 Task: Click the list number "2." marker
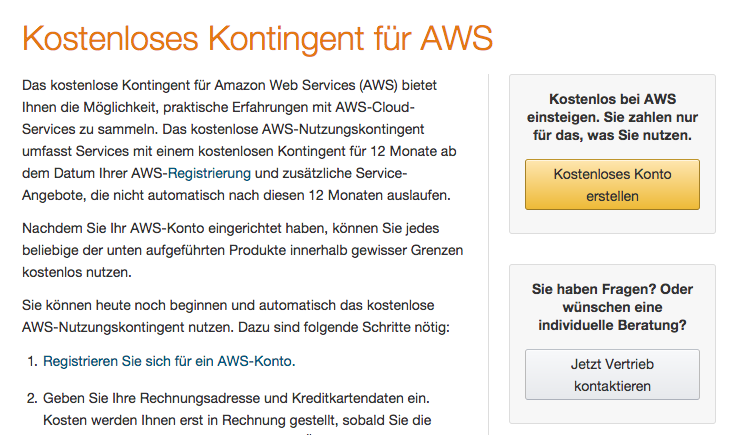coord(29,397)
